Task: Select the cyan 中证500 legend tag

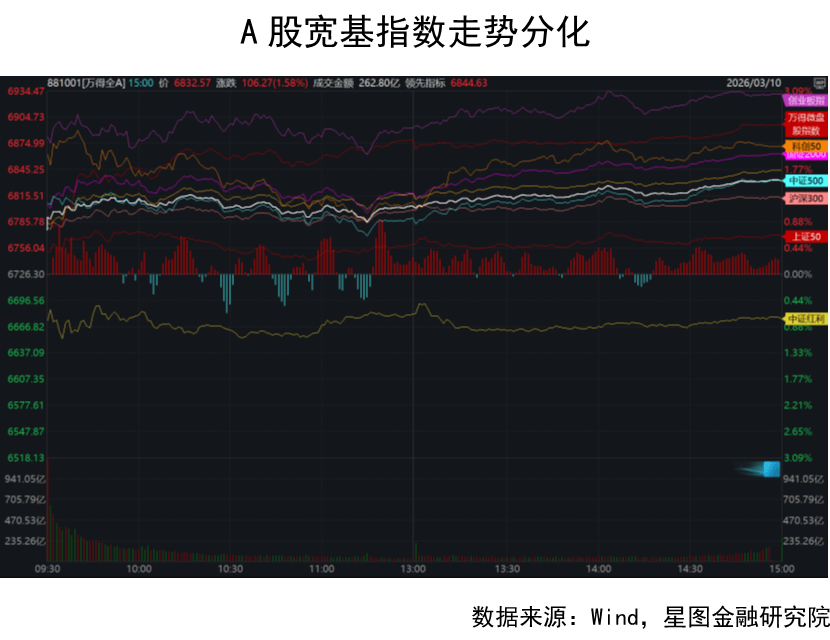Action: pos(806,181)
